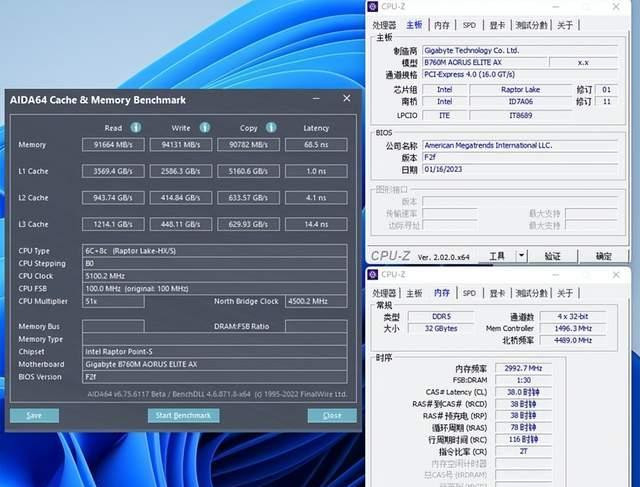
Task: Click the 确定 button in CPU-Z
Action: [x=603, y=256]
